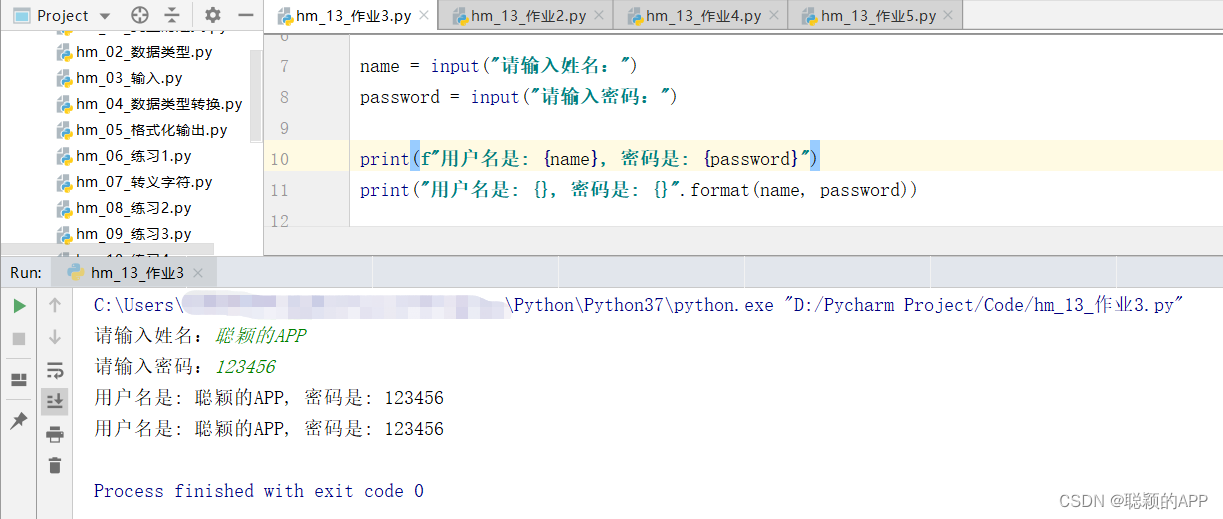1223x519 pixels.
Task: Toggle soft-wrap in the console
Action: click(55, 370)
